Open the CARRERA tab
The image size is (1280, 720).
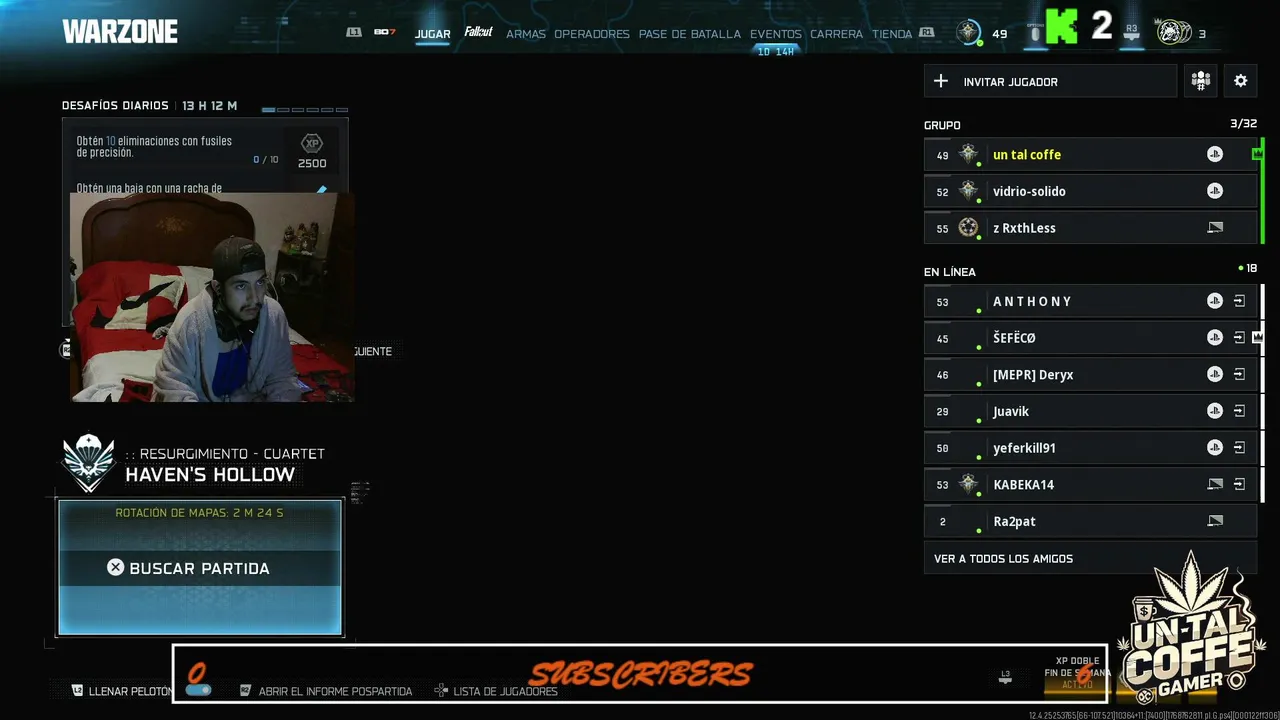click(836, 34)
